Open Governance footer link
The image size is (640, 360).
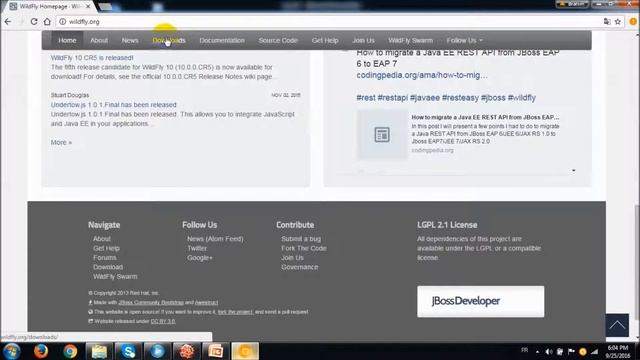(x=300, y=267)
